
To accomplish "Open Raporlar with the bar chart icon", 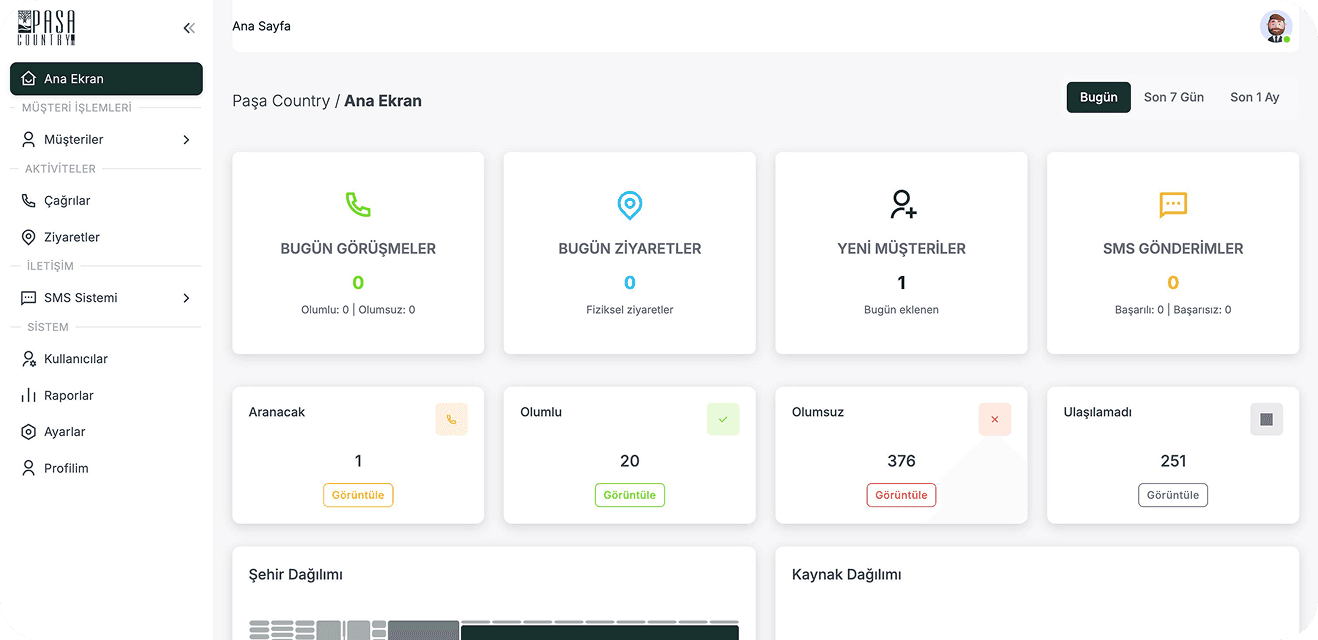I will [29, 395].
